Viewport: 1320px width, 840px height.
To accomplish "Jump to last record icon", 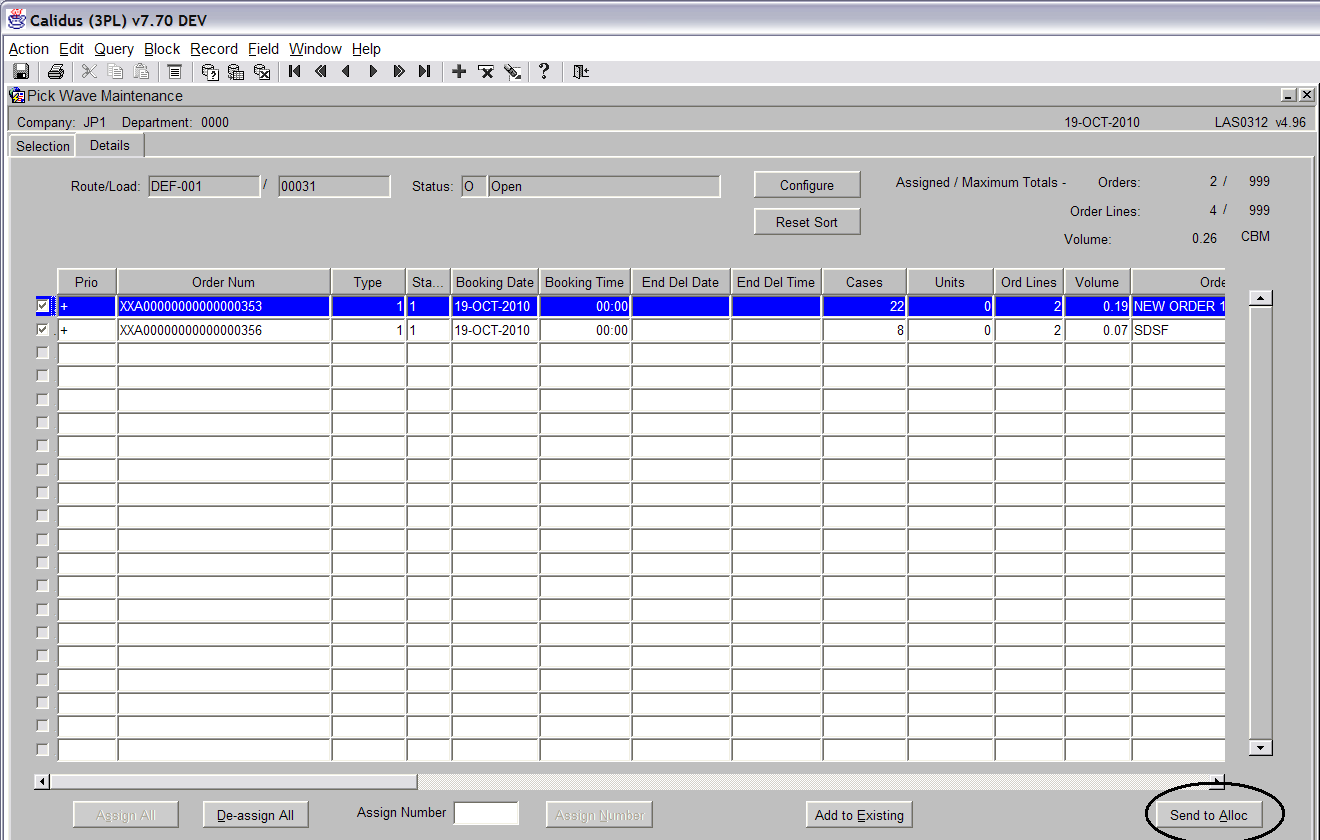I will point(424,71).
